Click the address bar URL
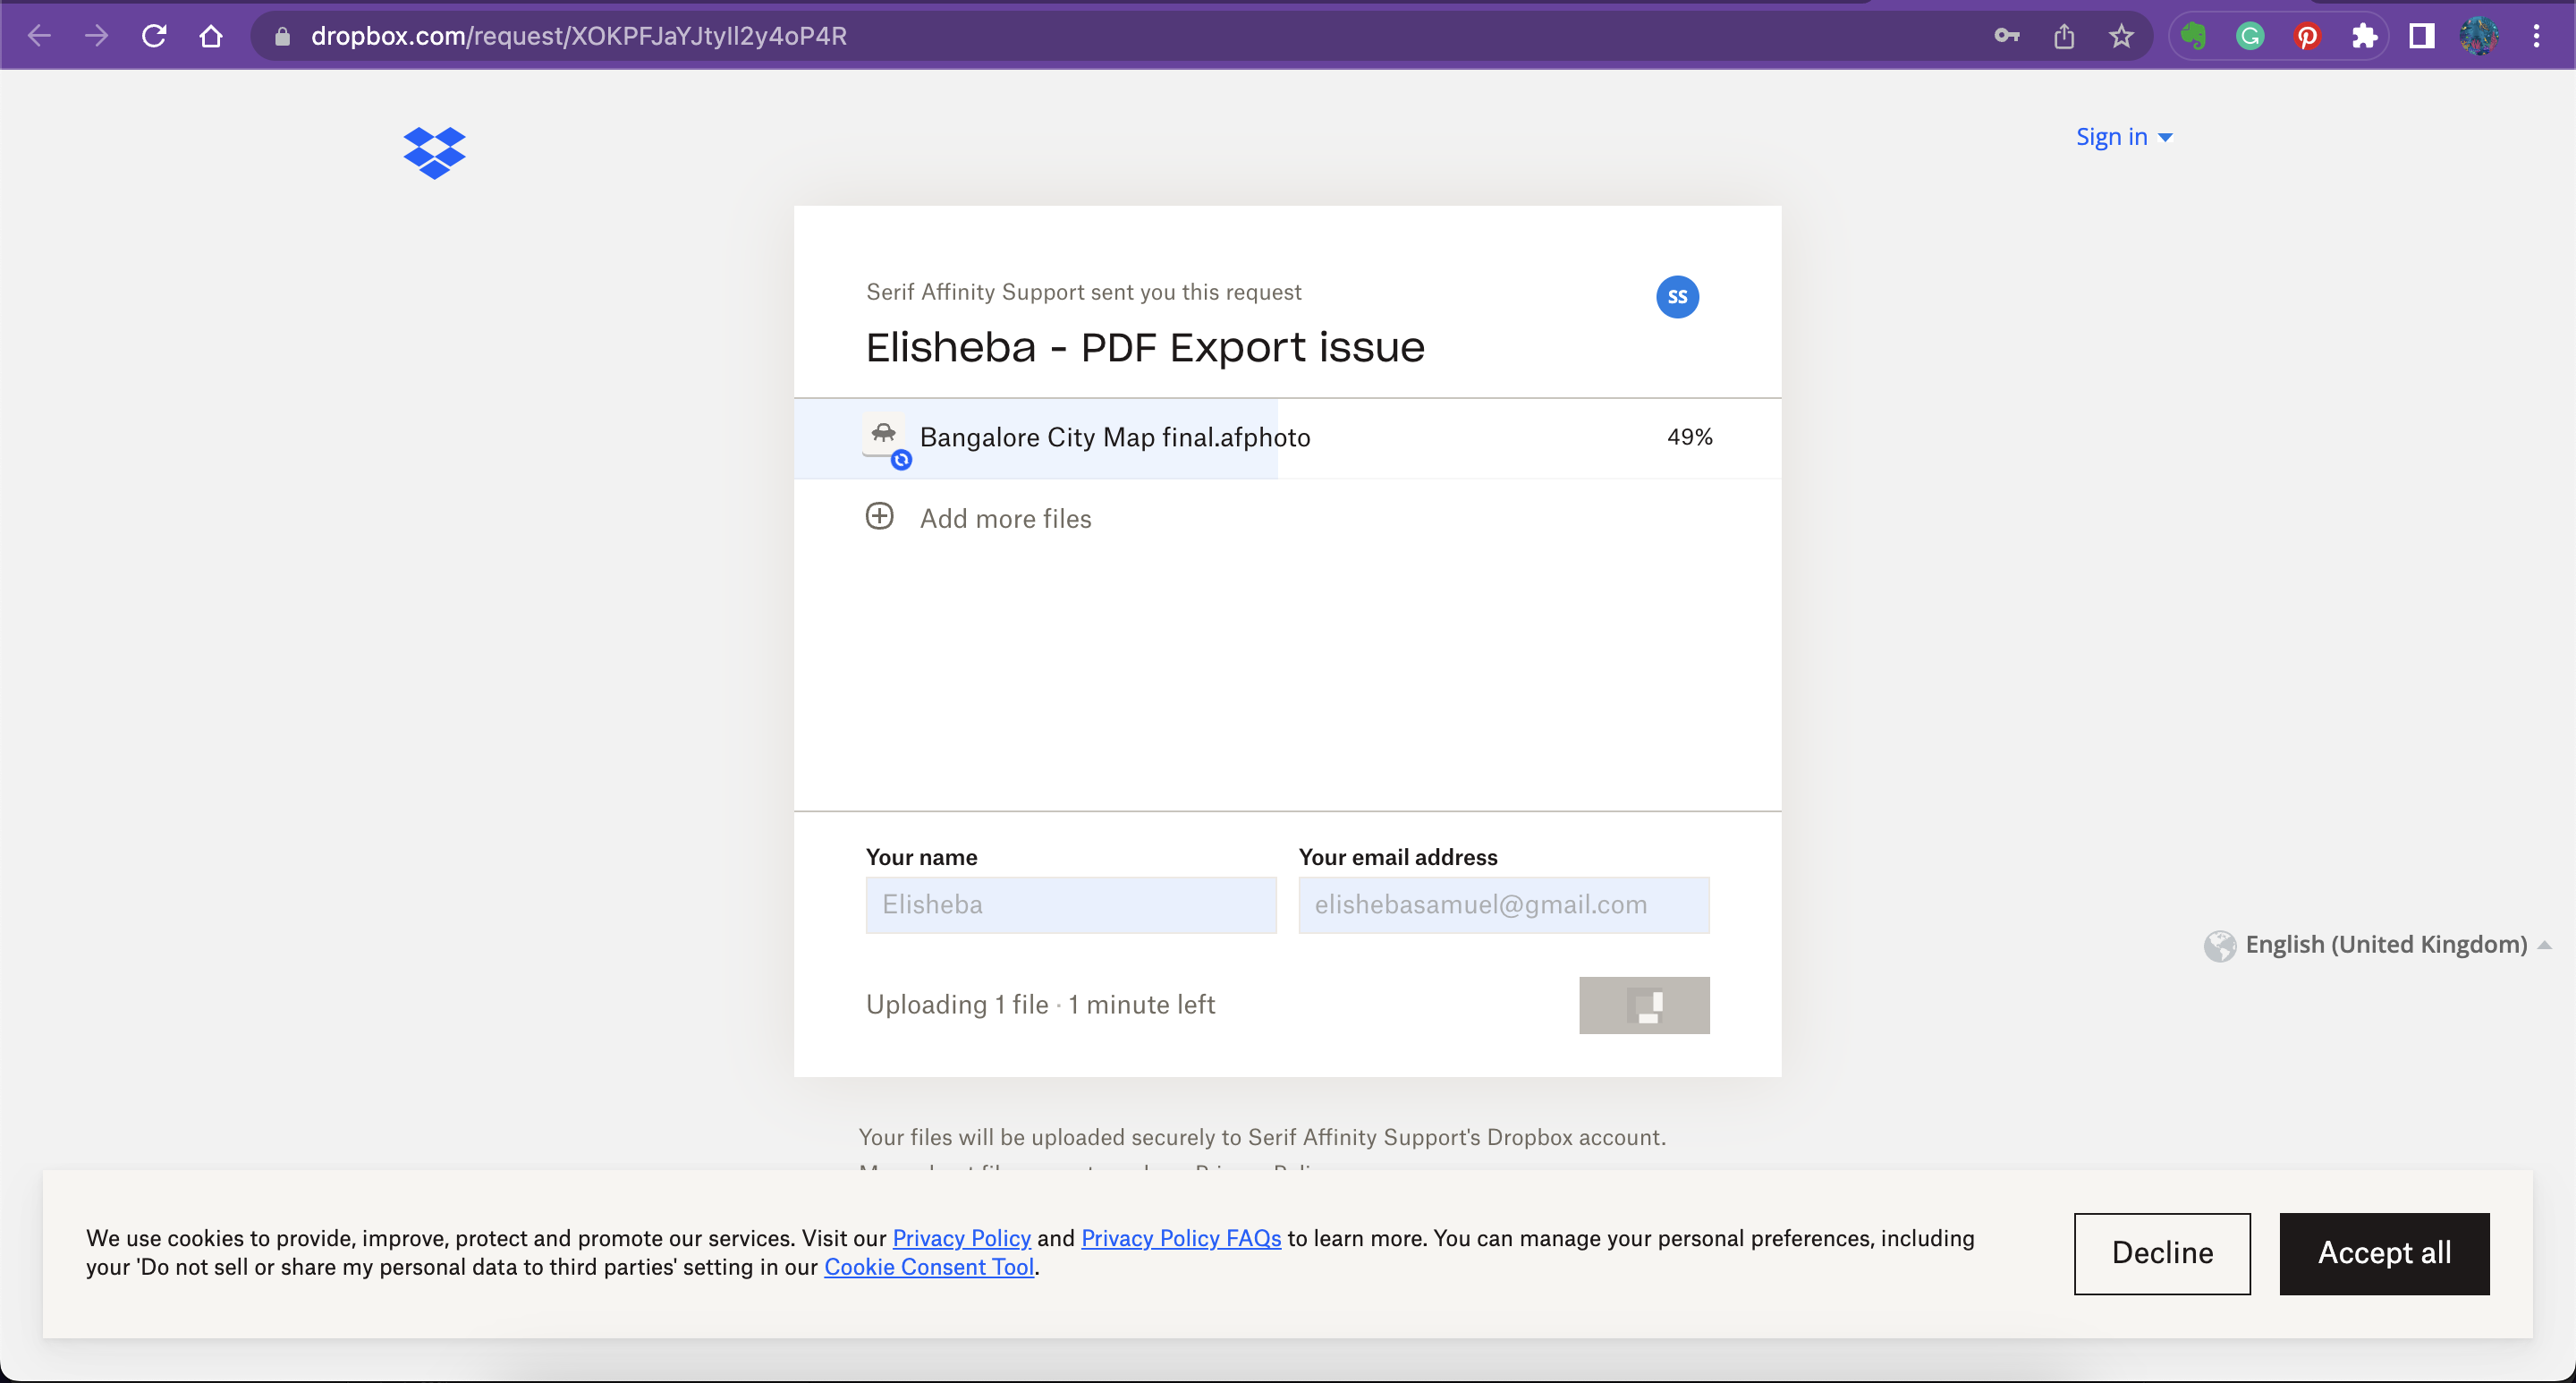This screenshot has width=2576, height=1383. coord(579,36)
